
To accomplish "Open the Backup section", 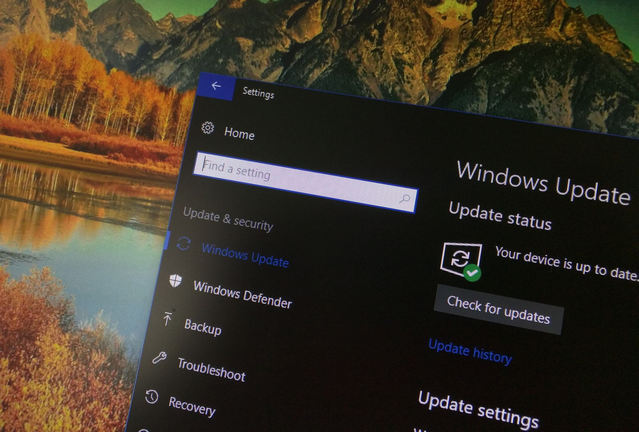I will tap(203, 327).
